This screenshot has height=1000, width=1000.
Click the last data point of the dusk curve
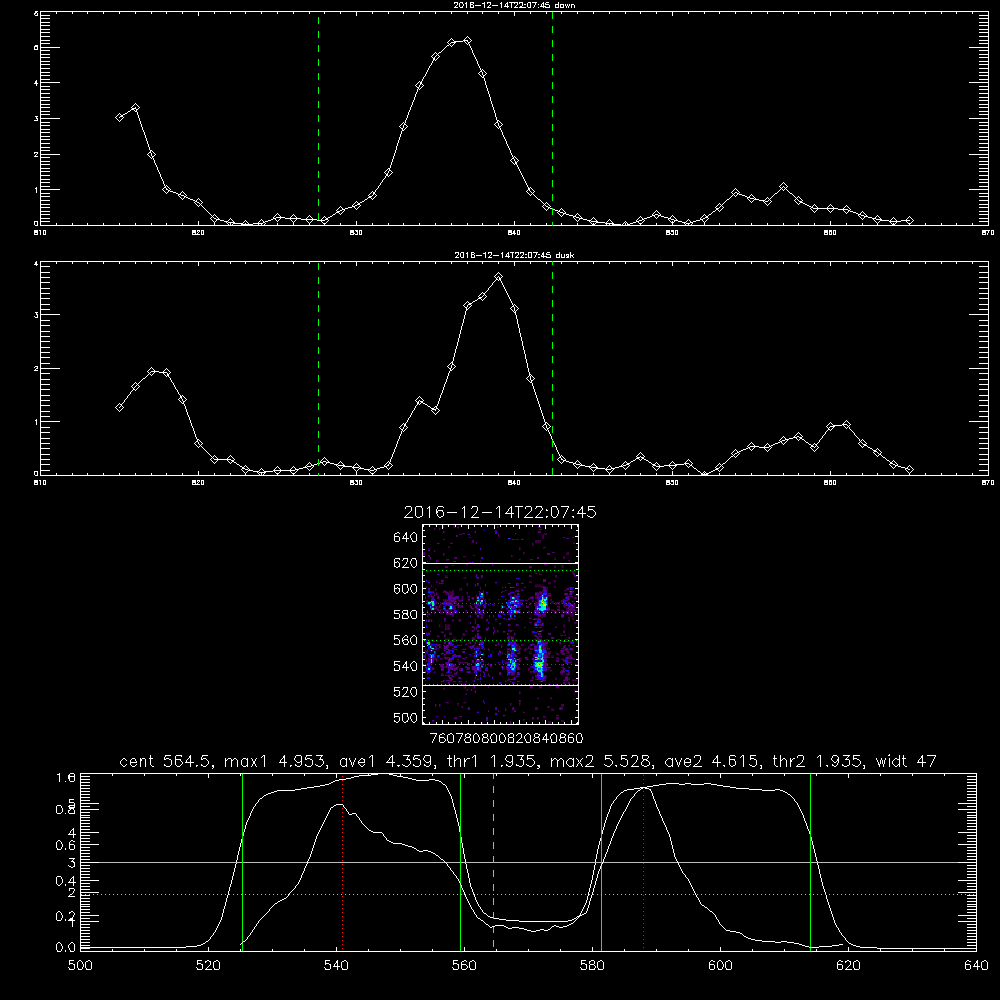pyautogui.click(x=909, y=469)
